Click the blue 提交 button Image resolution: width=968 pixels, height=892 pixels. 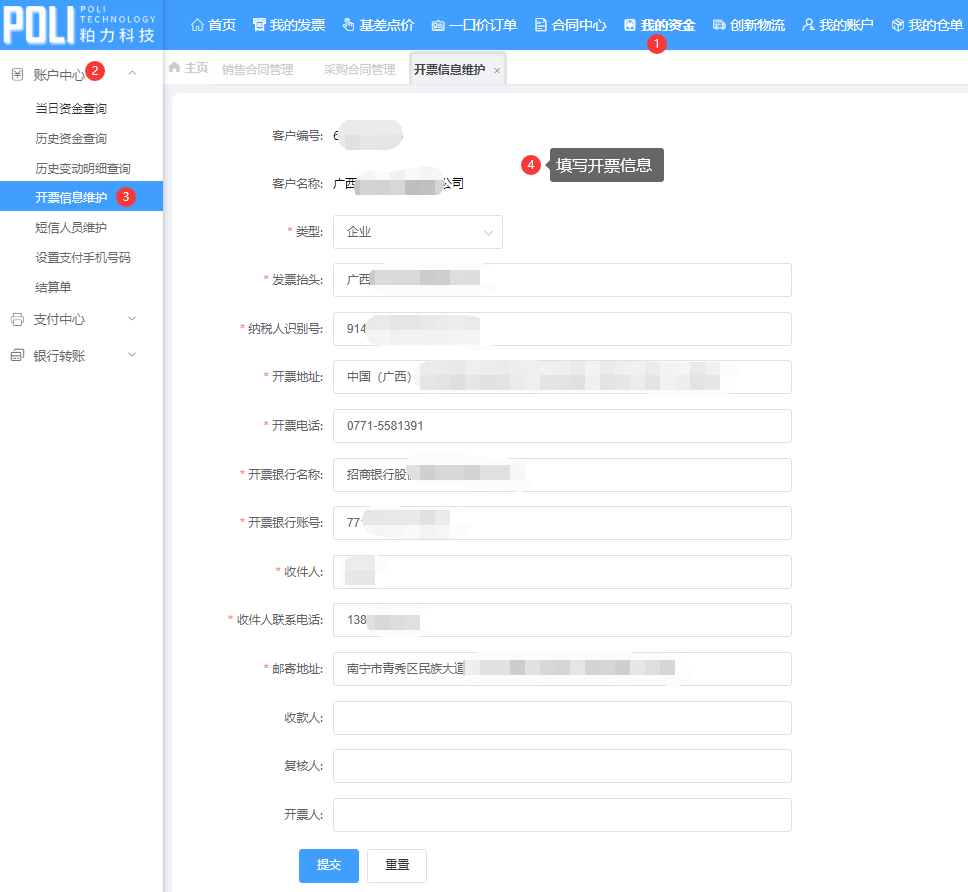point(328,865)
